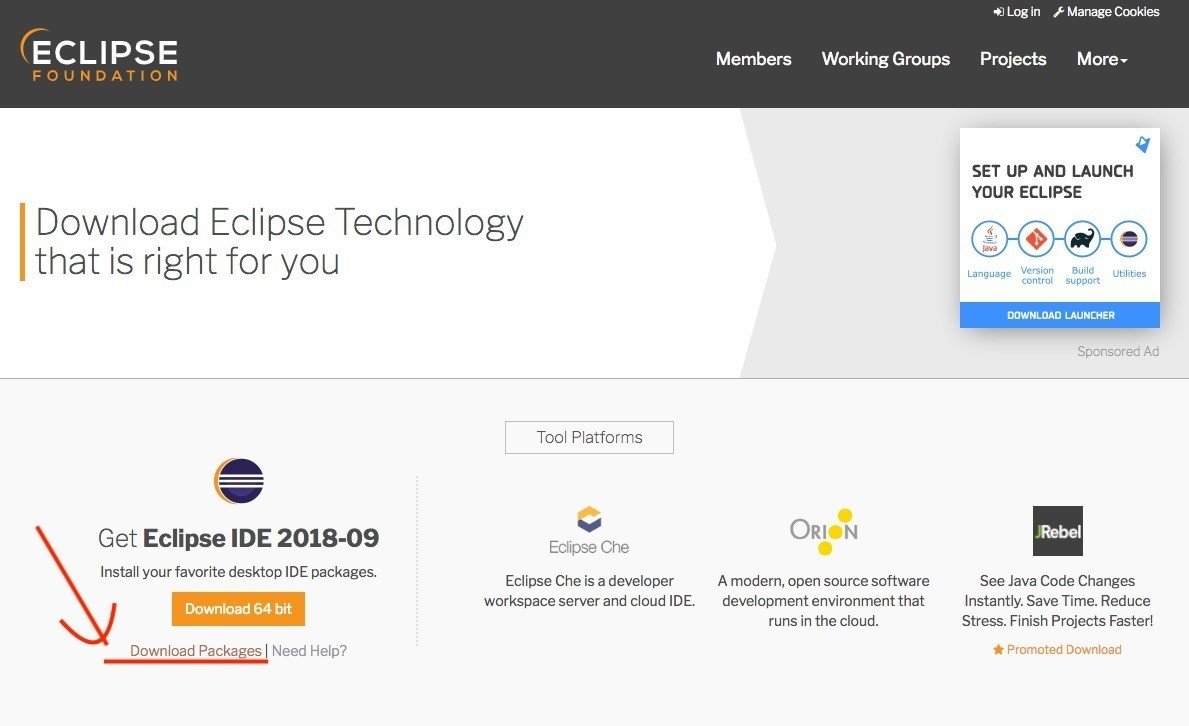Screen dimensions: 1189x726
Task: Click Set Up and Launch Your Eclipse title
Action: [x=1053, y=181]
